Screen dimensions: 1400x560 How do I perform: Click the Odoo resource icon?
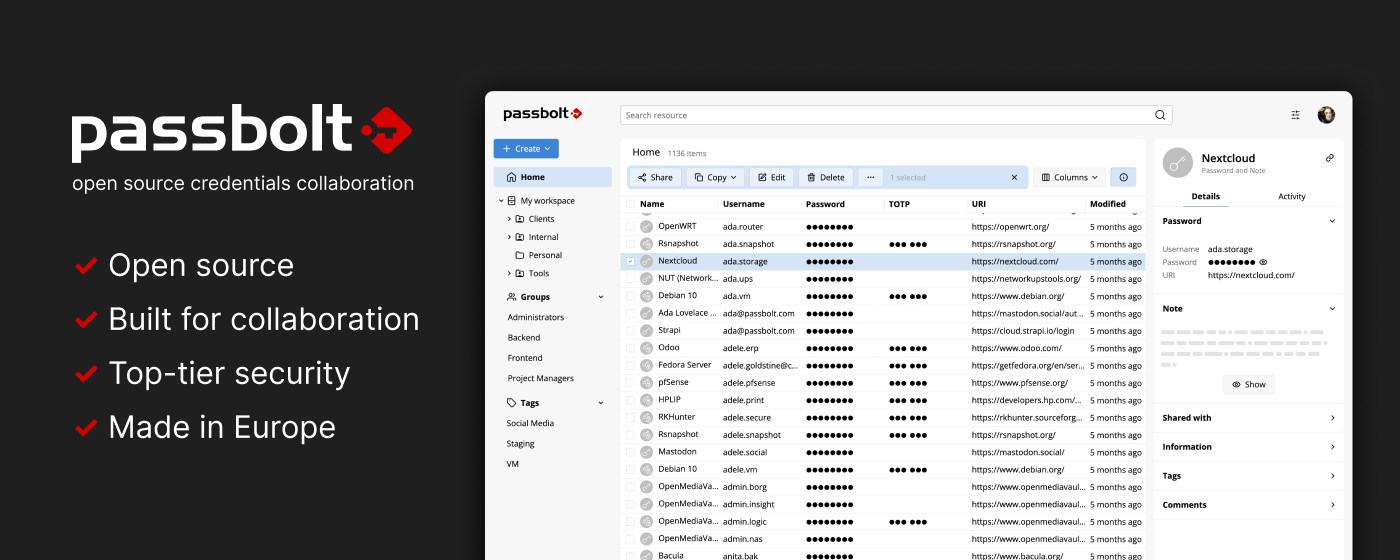(646, 348)
